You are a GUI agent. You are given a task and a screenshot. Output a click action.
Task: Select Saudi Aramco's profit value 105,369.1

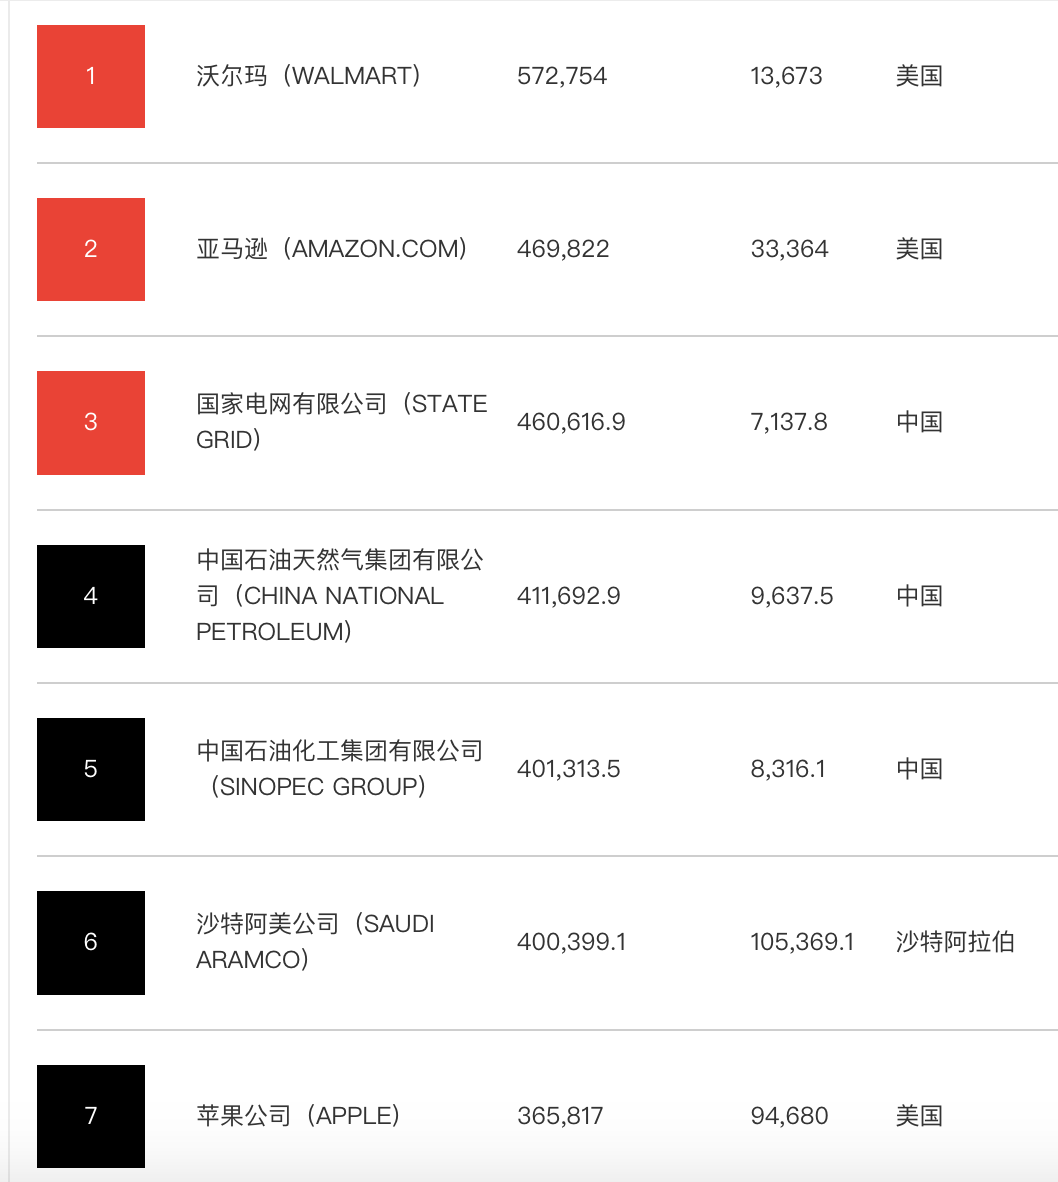pos(802,942)
